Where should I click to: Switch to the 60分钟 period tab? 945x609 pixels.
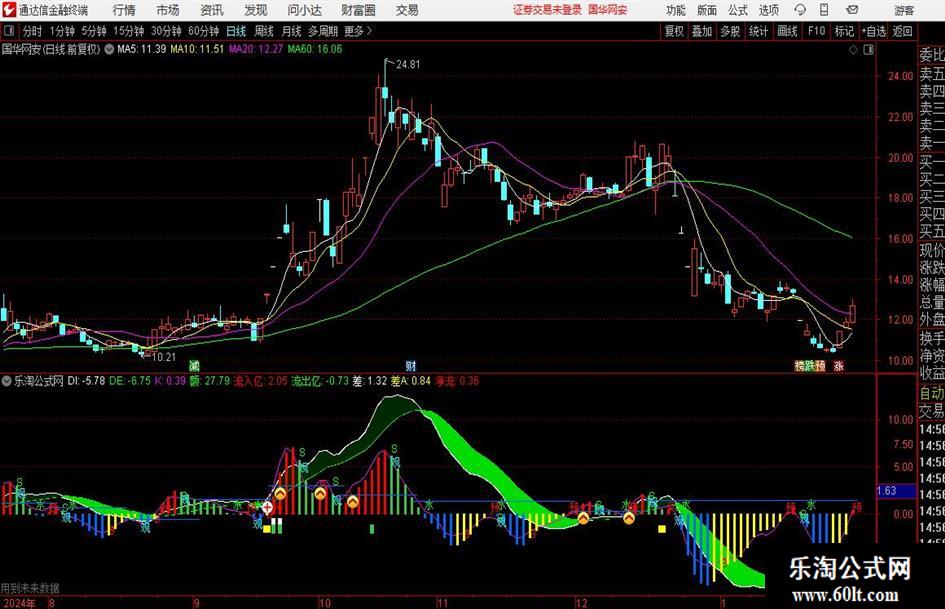click(x=204, y=31)
